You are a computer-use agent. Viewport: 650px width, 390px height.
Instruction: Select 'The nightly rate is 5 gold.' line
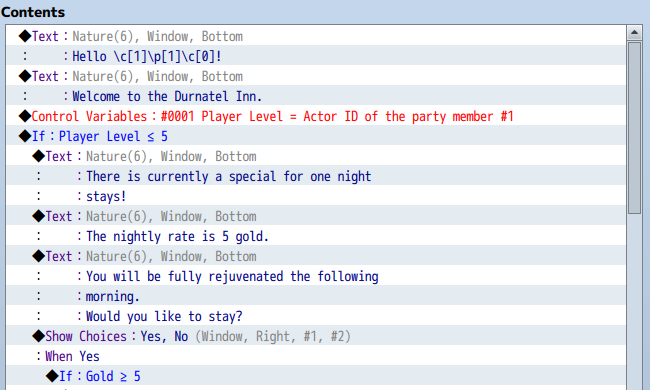[316, 236]
